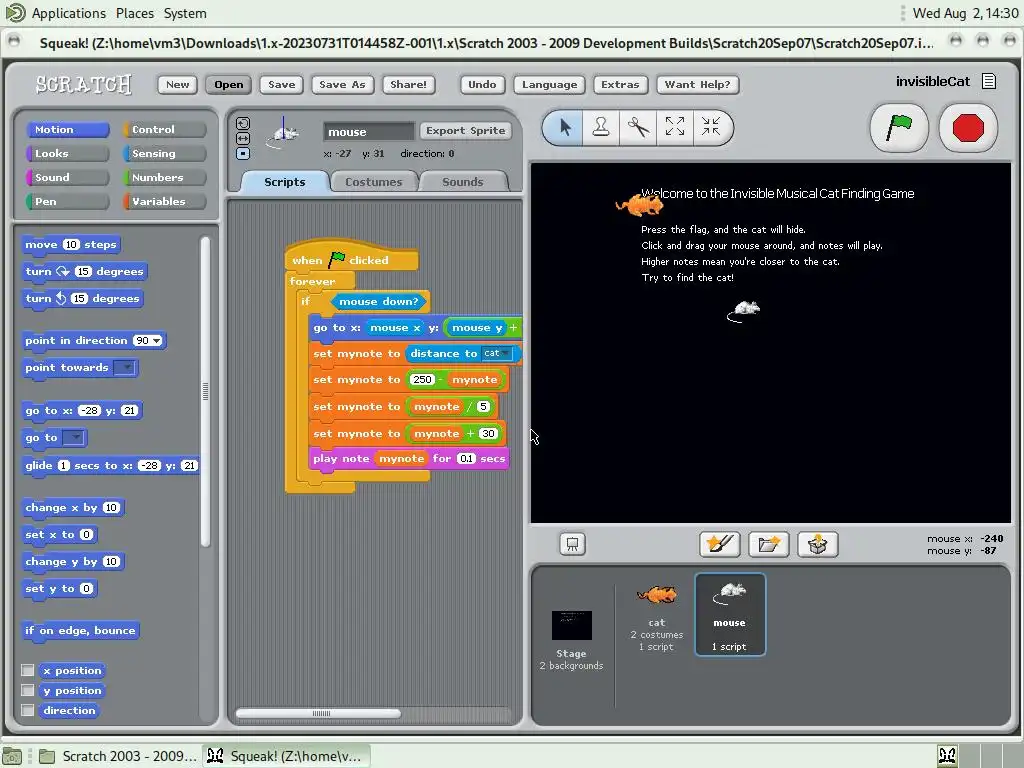Image resolution: width=1024 pixels, height=768 pixels.
Task: Start the project with the green flag
Action: pyautogui.click(x=899, y=127)
